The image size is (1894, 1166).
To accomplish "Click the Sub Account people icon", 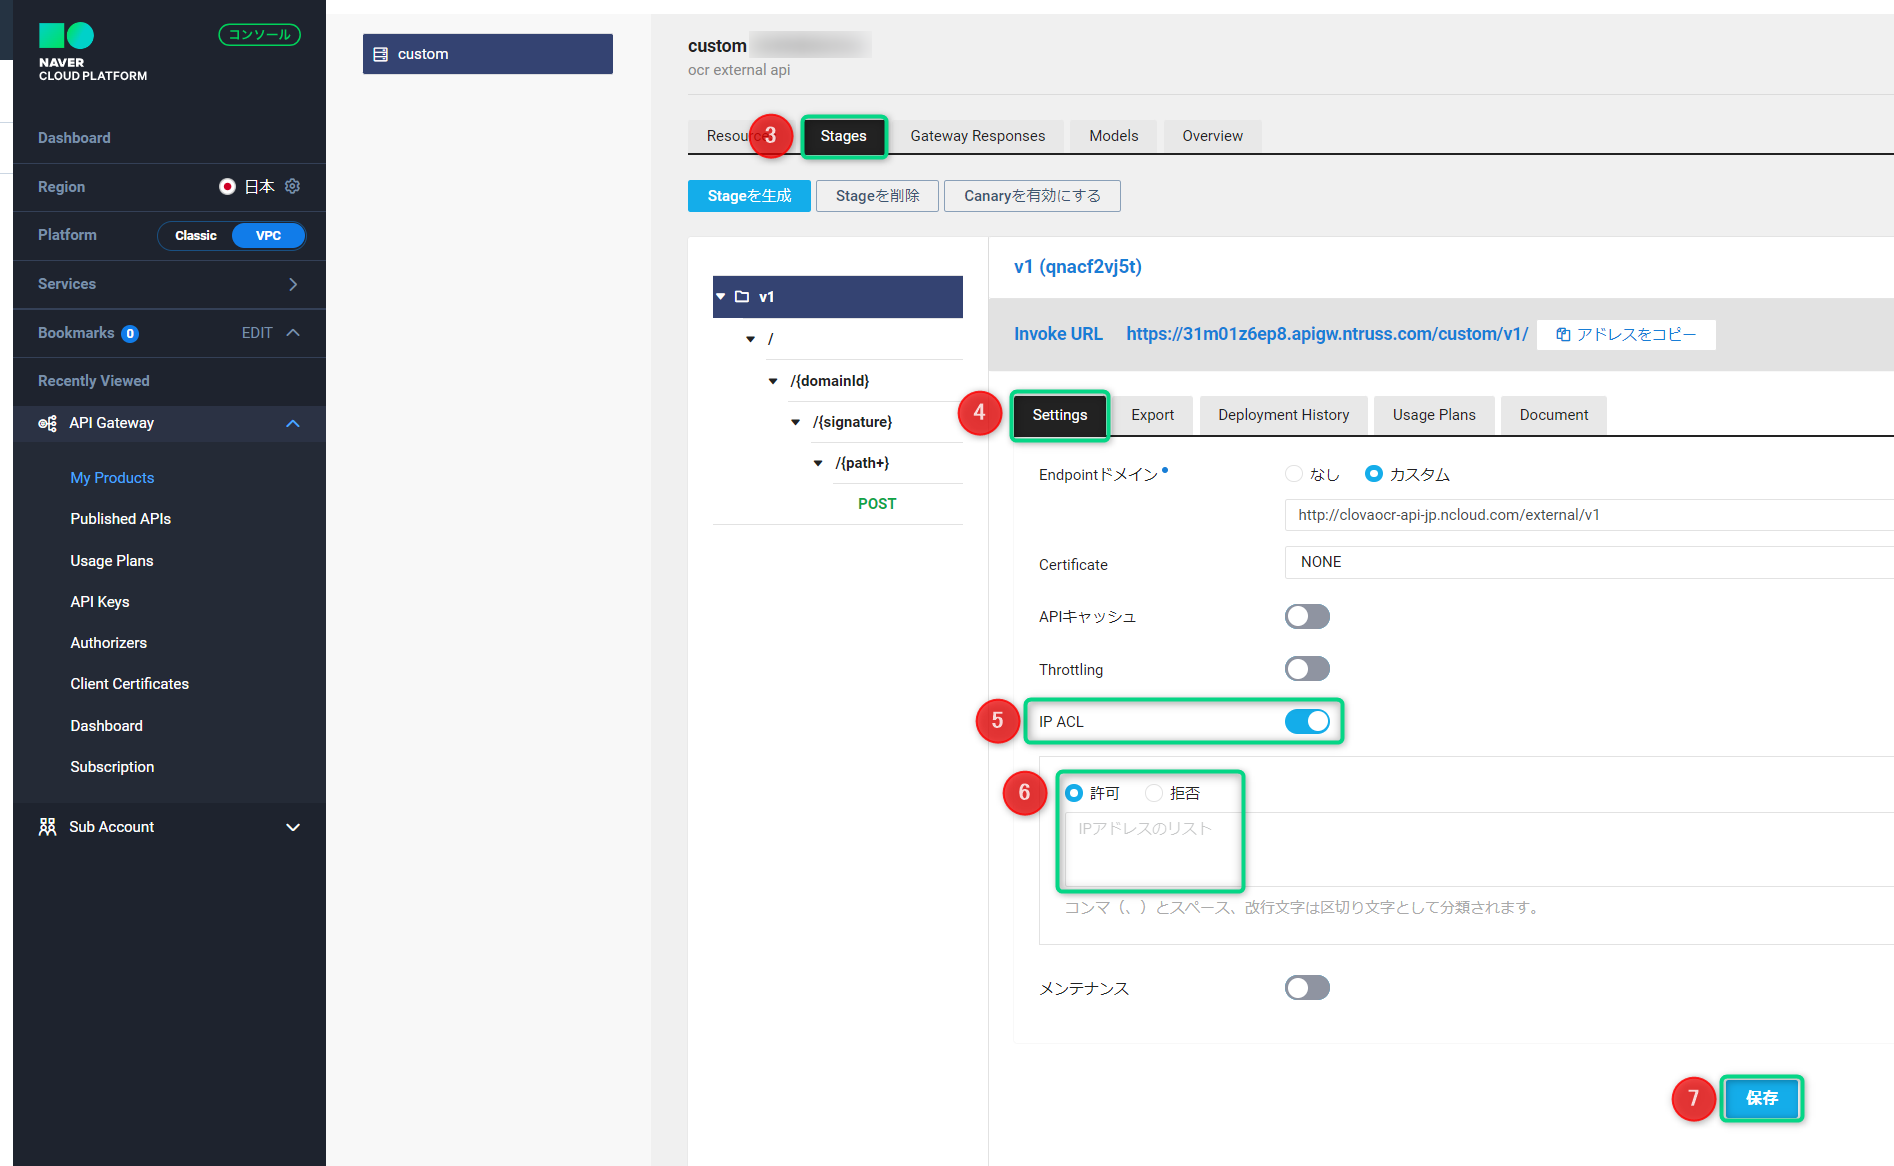I will [47, 827].
